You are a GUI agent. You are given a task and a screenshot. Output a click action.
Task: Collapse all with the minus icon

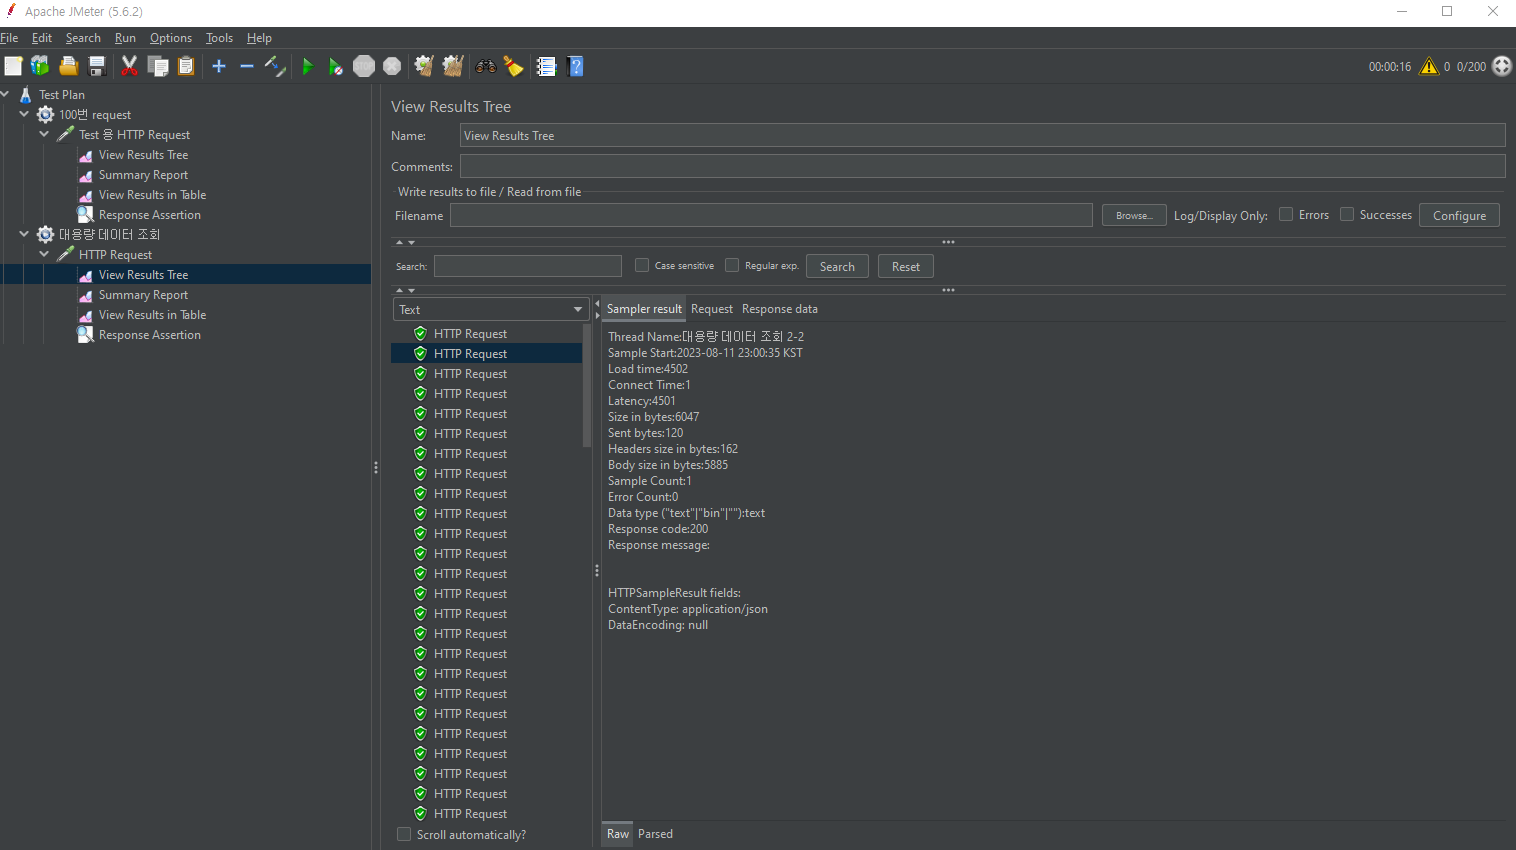tap(247, 66)
